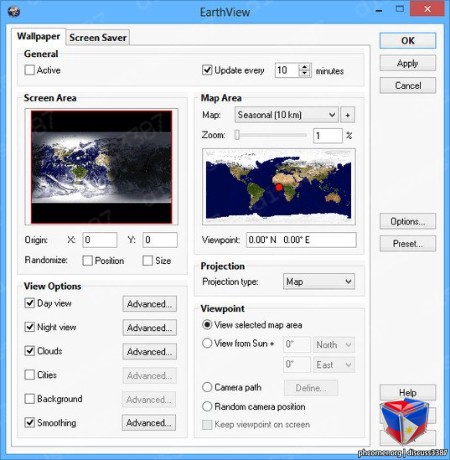
Task: Toggle the Smoothing checkbox
Action: (x=30, y=423)
